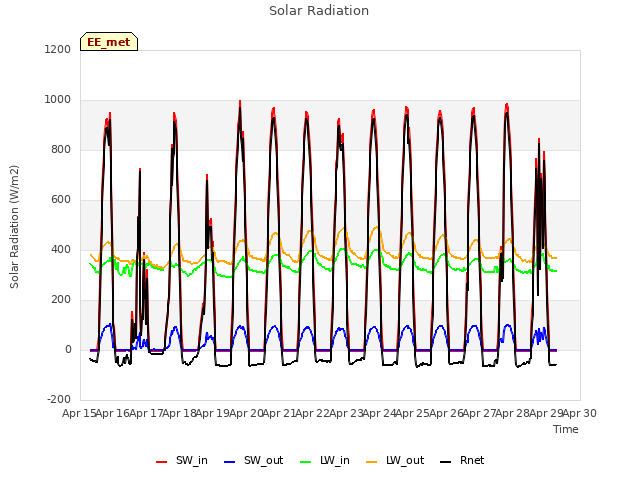Toggle the SW_out legend entry
This screenshot has height=480, width=640.
coord(253,461)
